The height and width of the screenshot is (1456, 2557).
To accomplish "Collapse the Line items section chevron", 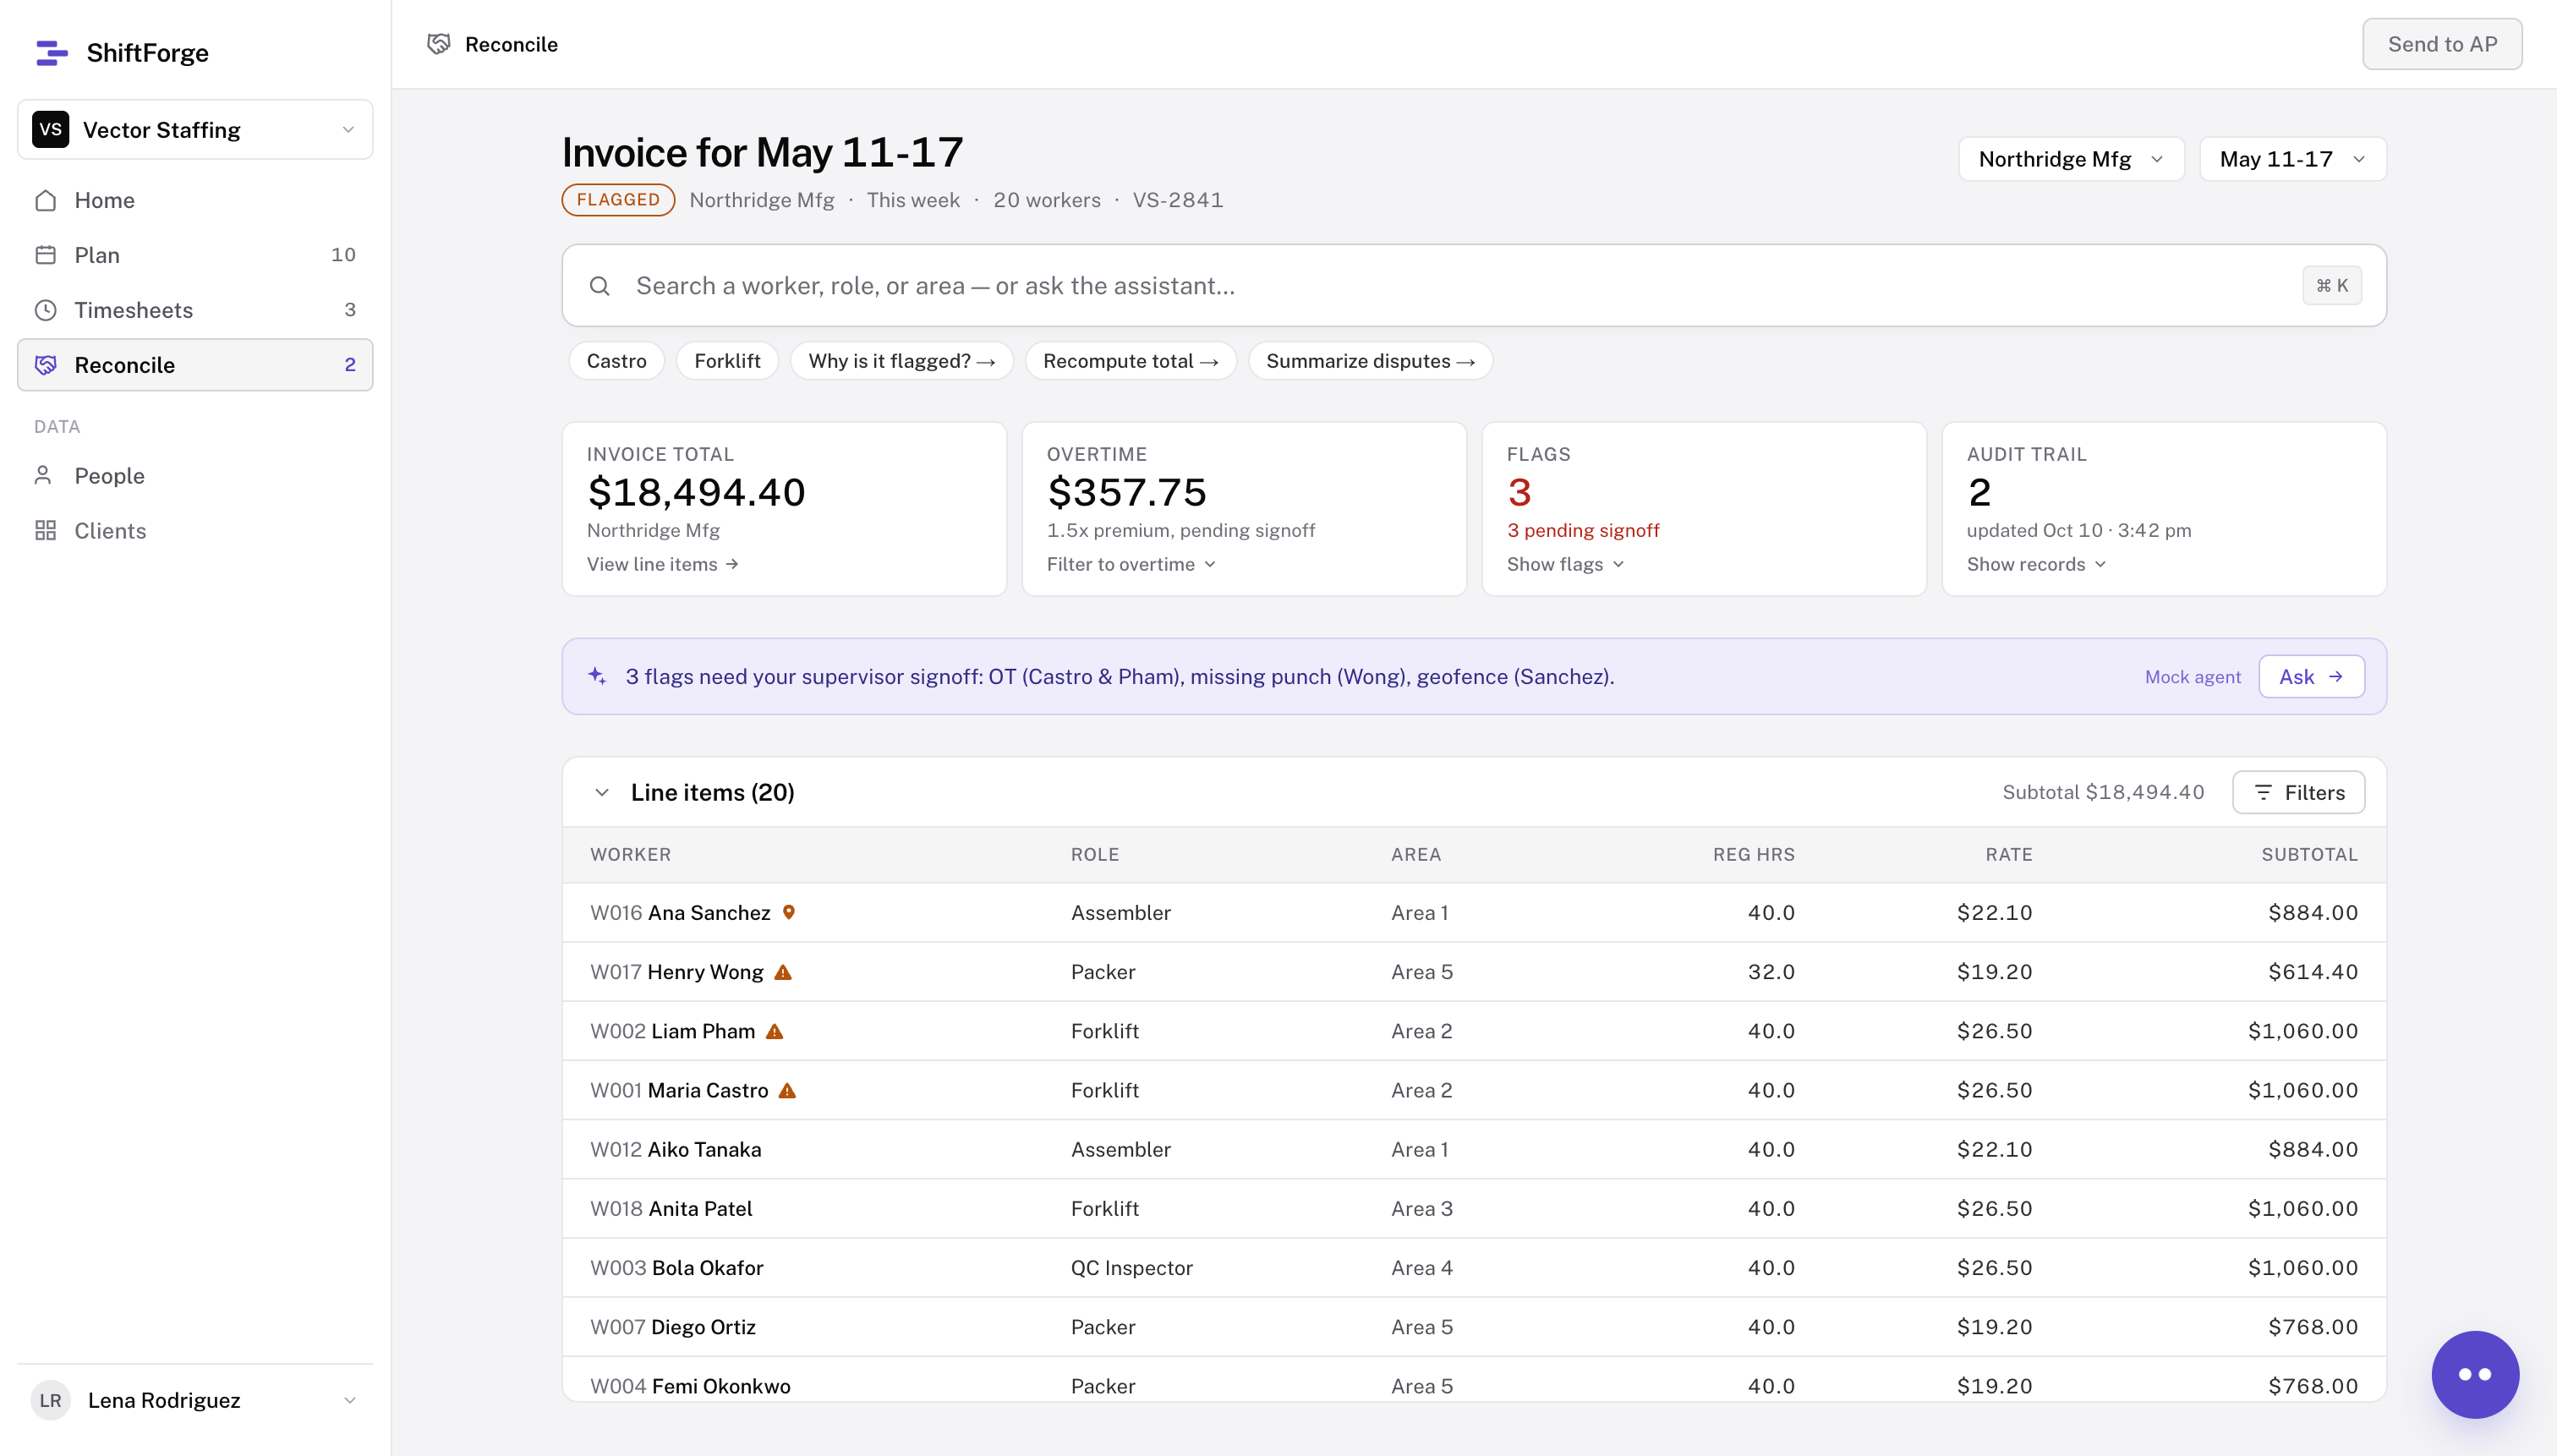I will coord(601,792).
